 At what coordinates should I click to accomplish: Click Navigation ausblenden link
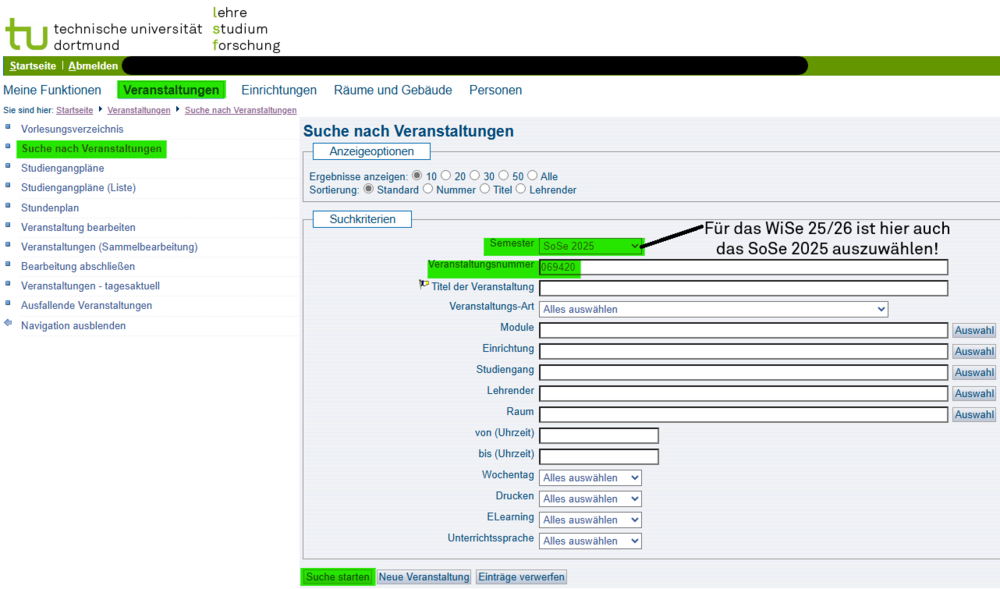click(x=73, y=325)
